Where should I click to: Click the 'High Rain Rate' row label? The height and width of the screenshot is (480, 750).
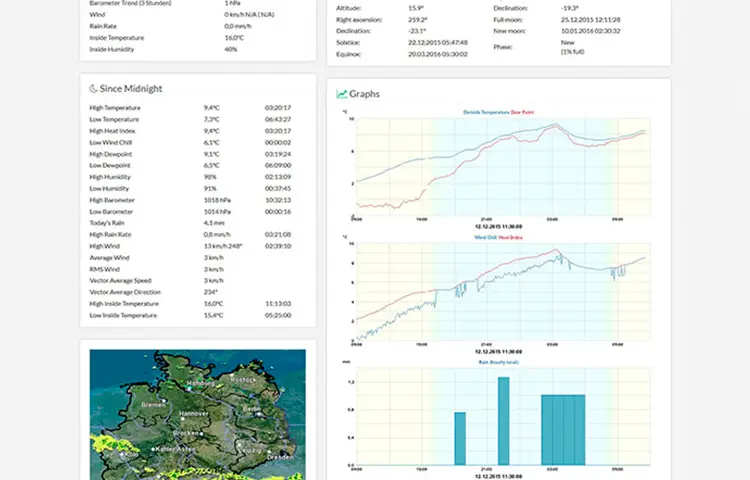pos(110,234)
